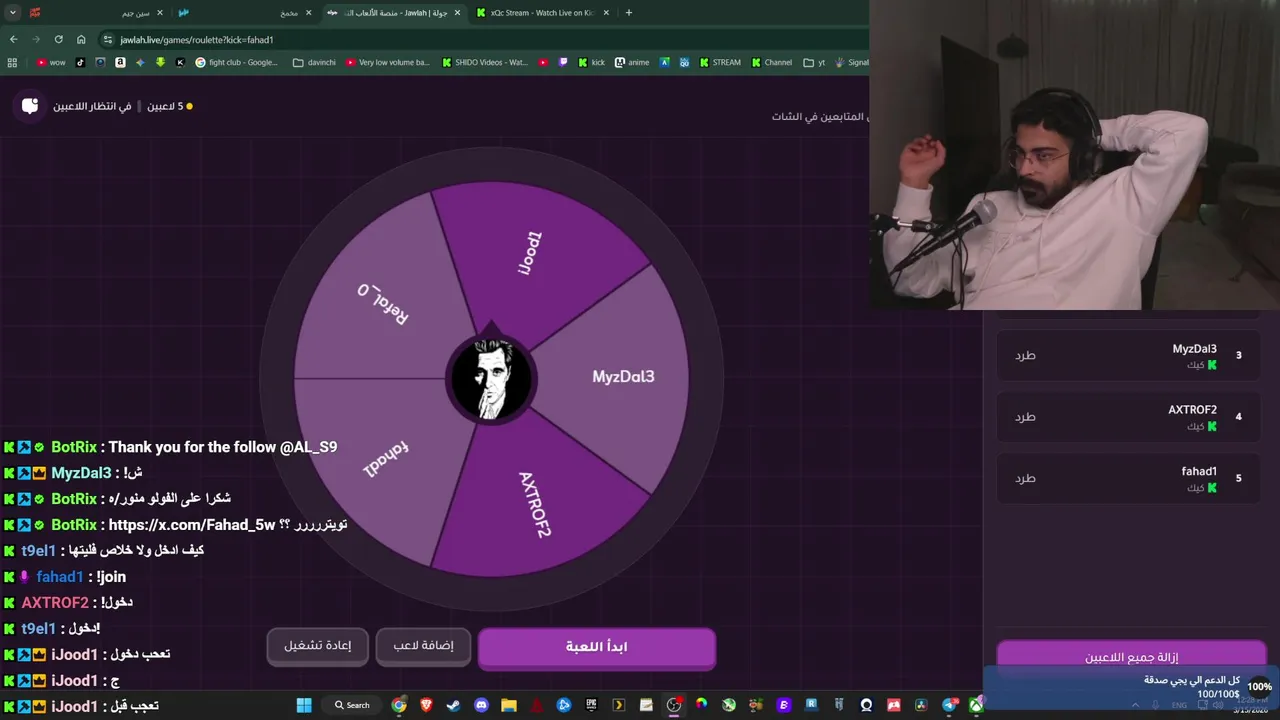Close the Jawlah roulette tab
This screenshot has height=720, width=1280.
[x=458, y=13]
